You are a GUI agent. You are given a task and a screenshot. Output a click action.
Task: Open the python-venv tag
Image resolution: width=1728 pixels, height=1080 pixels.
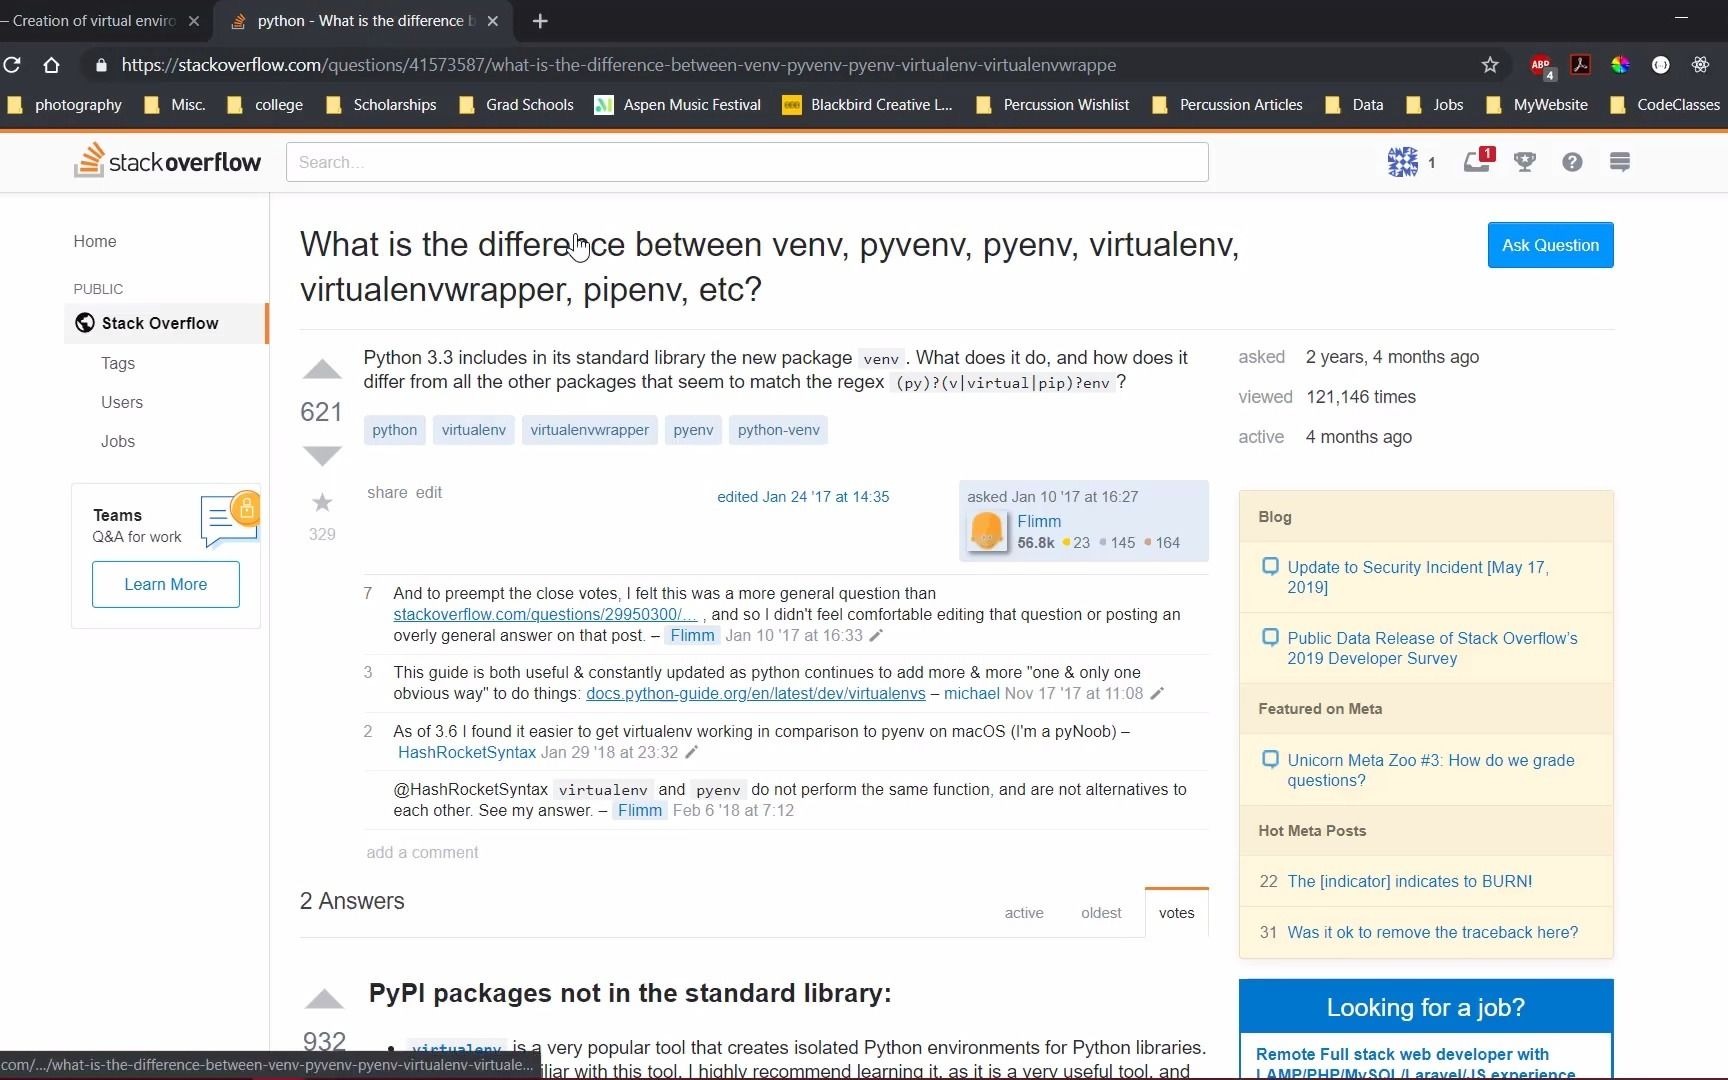click(x=778, y=430)
